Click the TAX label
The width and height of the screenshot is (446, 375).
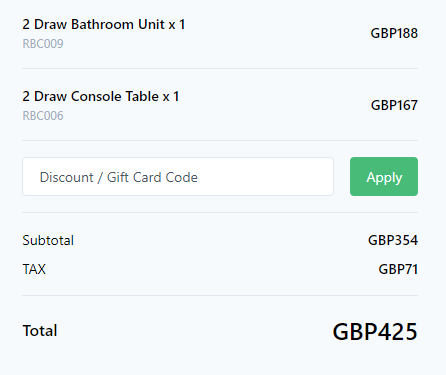34,269
